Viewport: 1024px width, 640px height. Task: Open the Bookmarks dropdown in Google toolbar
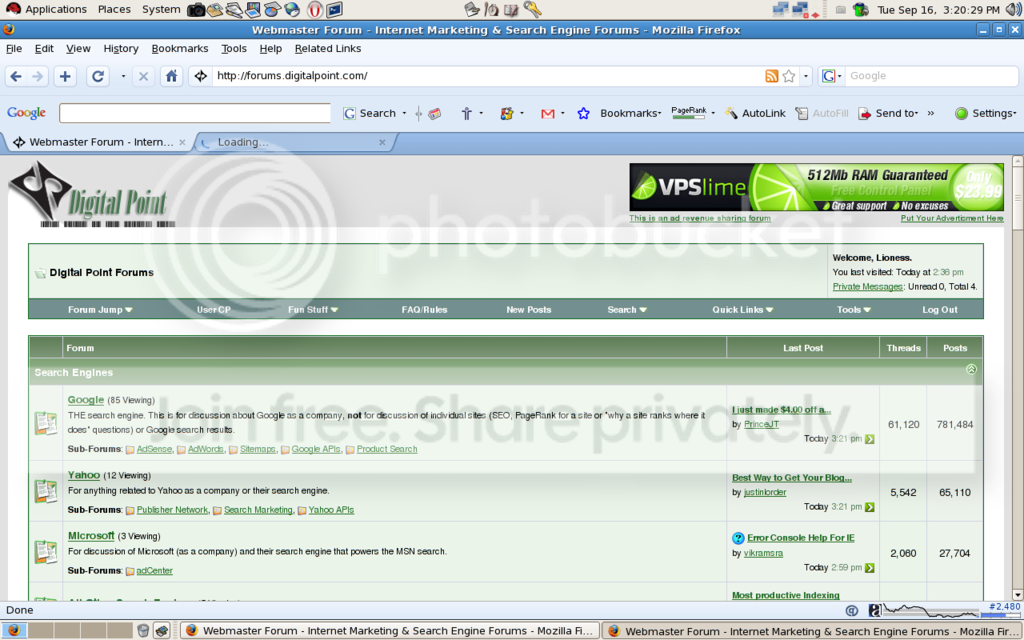click(631, 113)
